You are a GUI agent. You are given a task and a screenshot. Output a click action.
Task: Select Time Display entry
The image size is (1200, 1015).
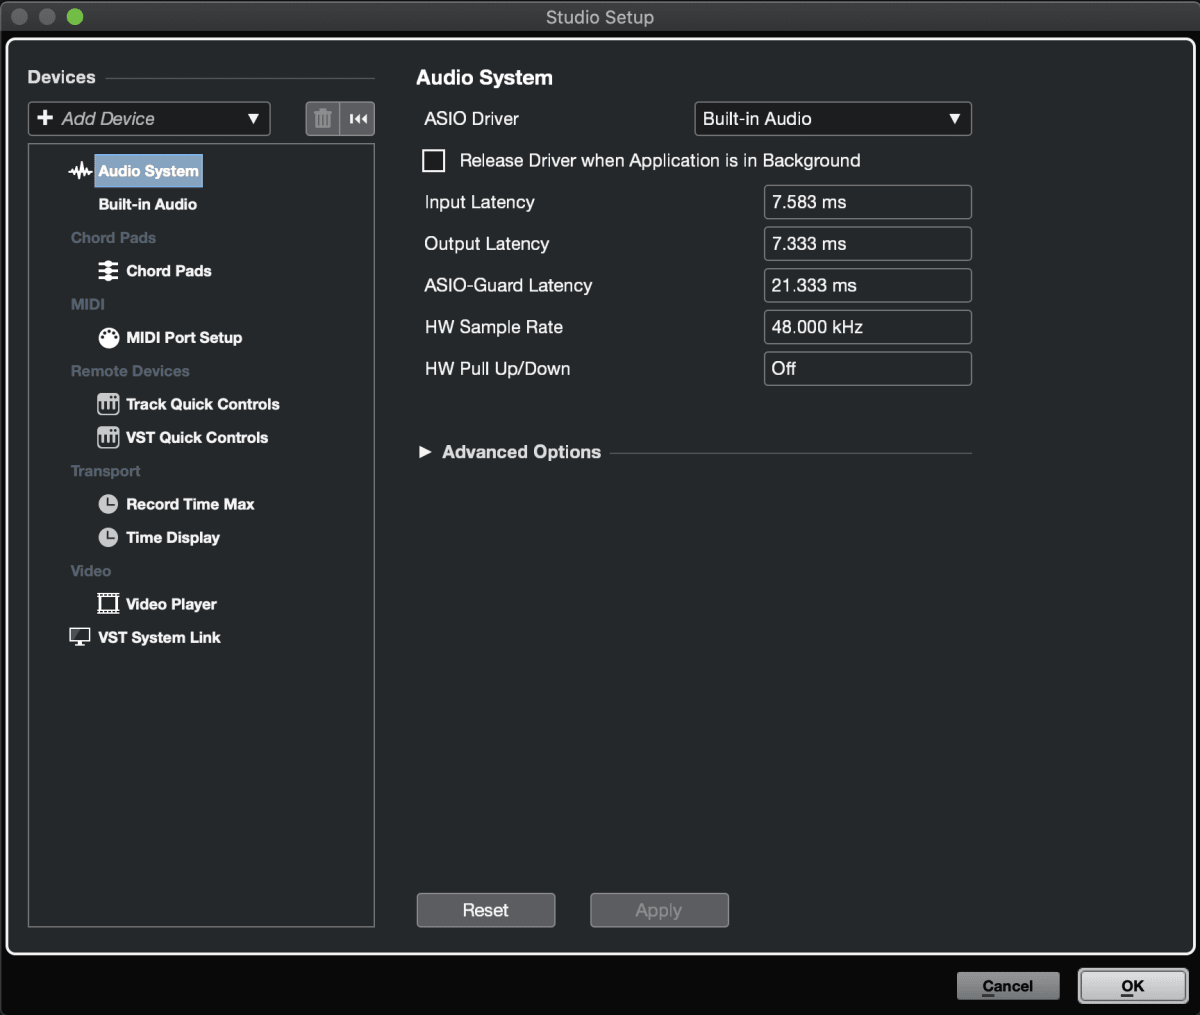pos(173,538)
